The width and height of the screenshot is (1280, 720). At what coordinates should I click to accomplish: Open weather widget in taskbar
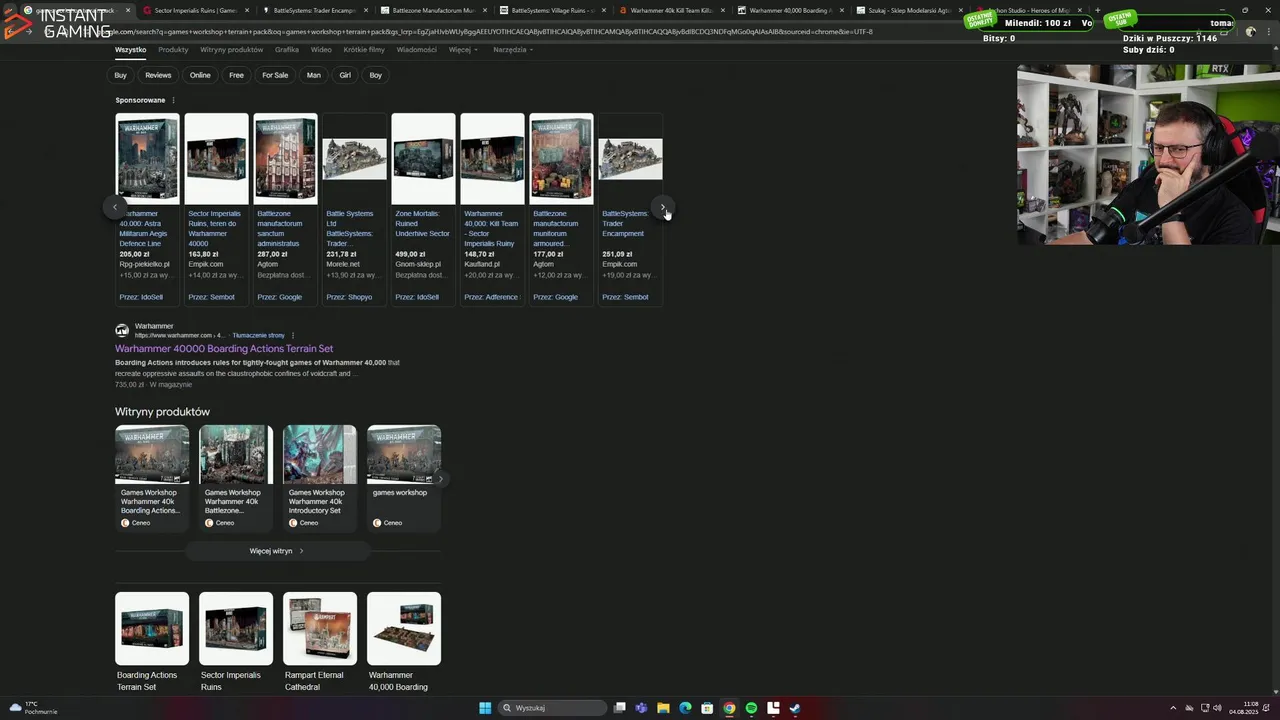tap(33, 708)
